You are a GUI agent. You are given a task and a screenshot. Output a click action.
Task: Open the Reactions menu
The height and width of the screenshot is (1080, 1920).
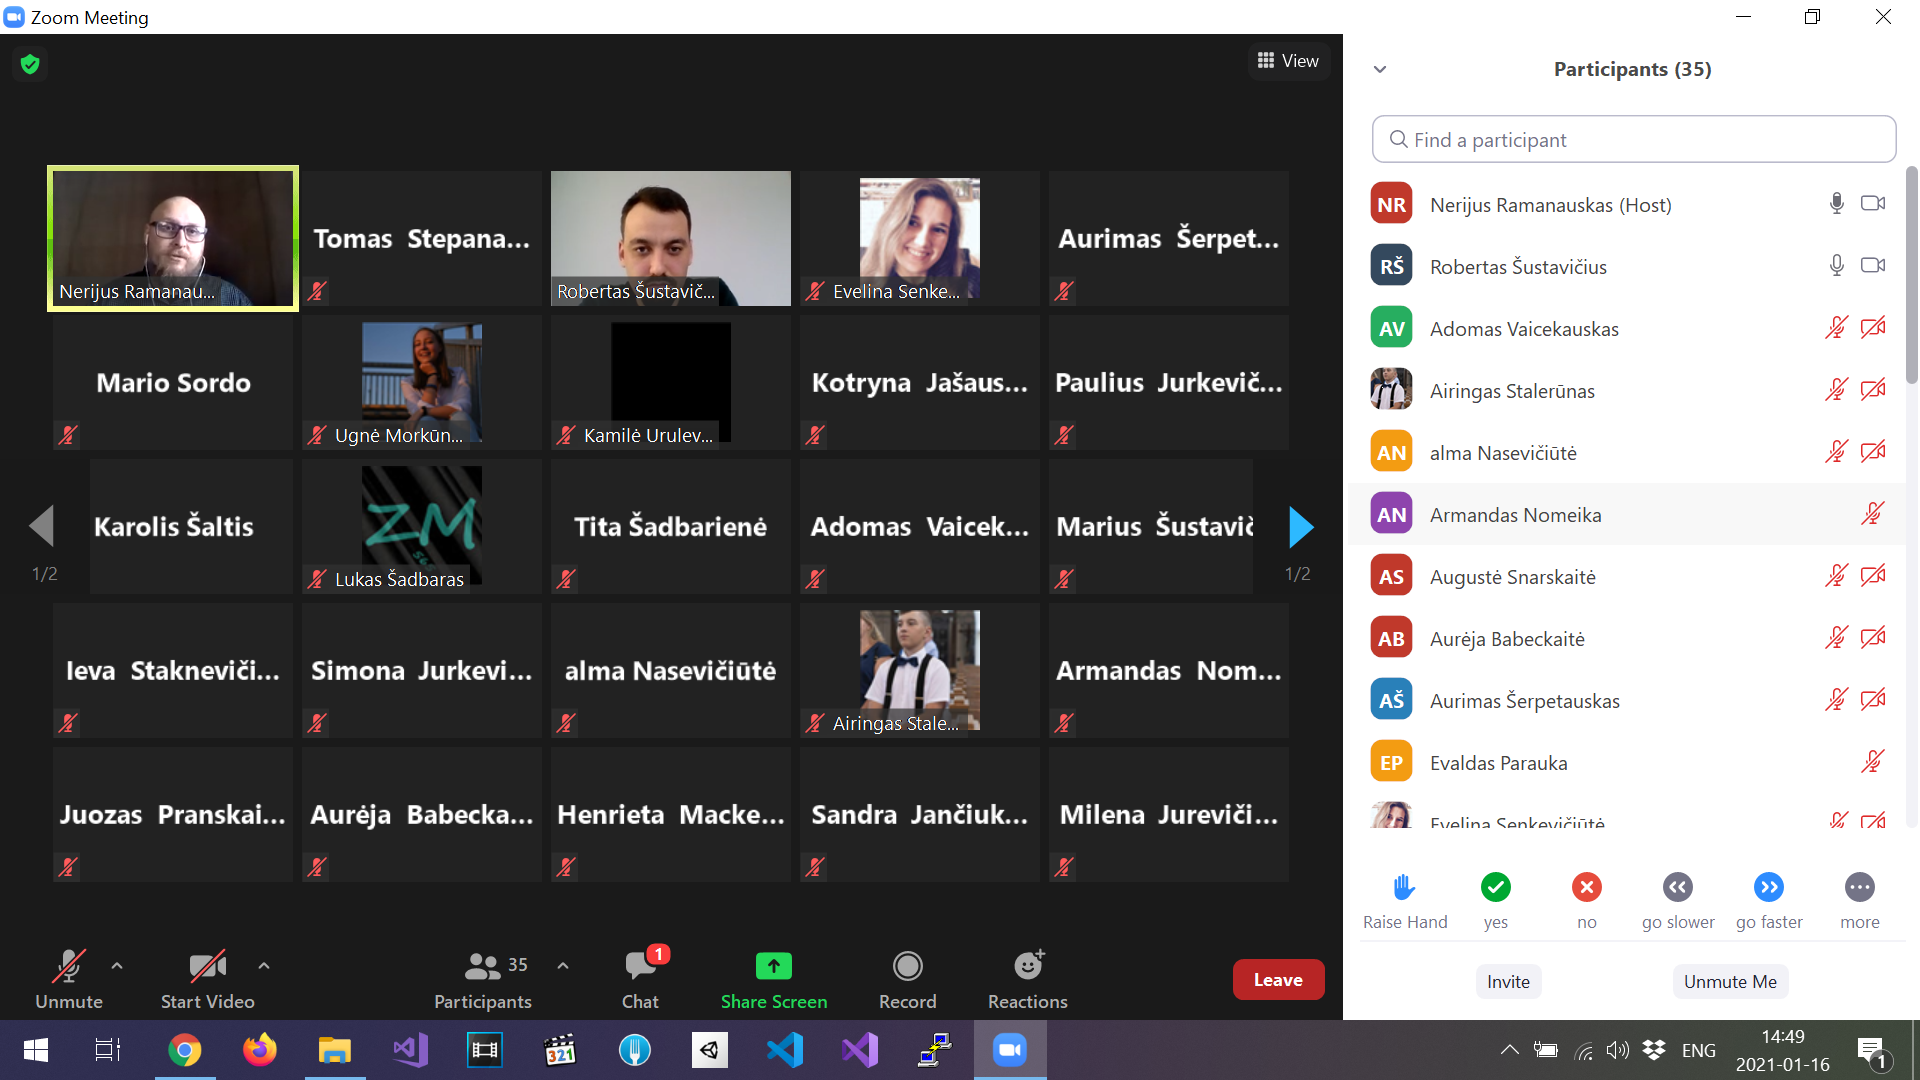(x=1027, y=967)
